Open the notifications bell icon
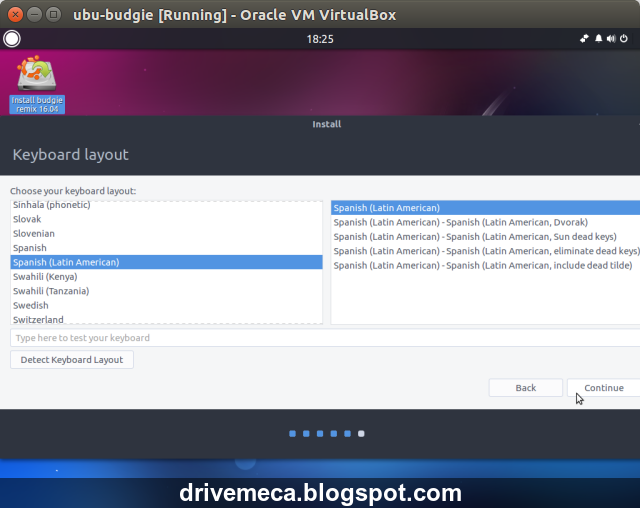This screenshot has width=640, height=508. coord(598,39)
